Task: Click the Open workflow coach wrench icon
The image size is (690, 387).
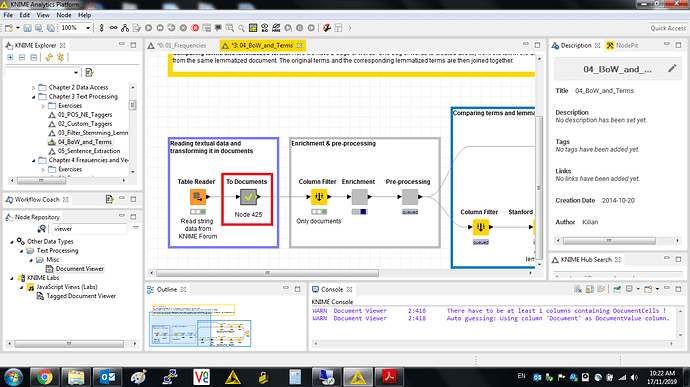Action: coord(326,28)
